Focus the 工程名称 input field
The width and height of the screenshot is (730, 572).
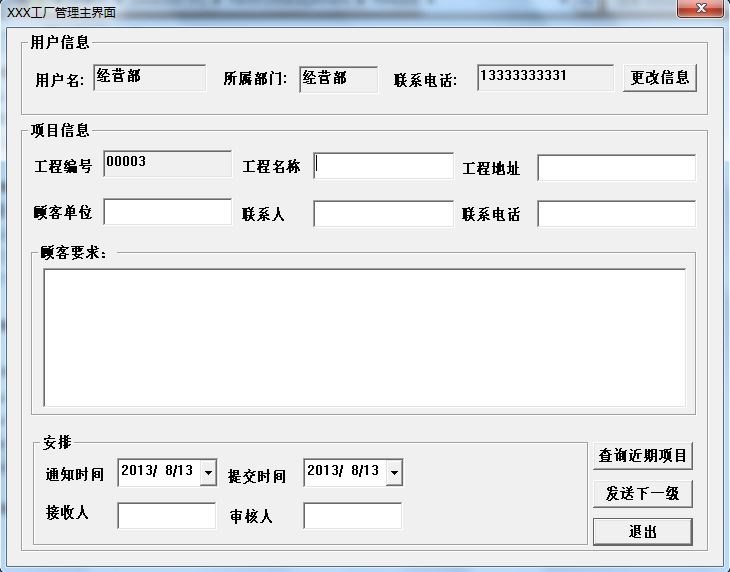pyautogui.click(x=383, y=165)
